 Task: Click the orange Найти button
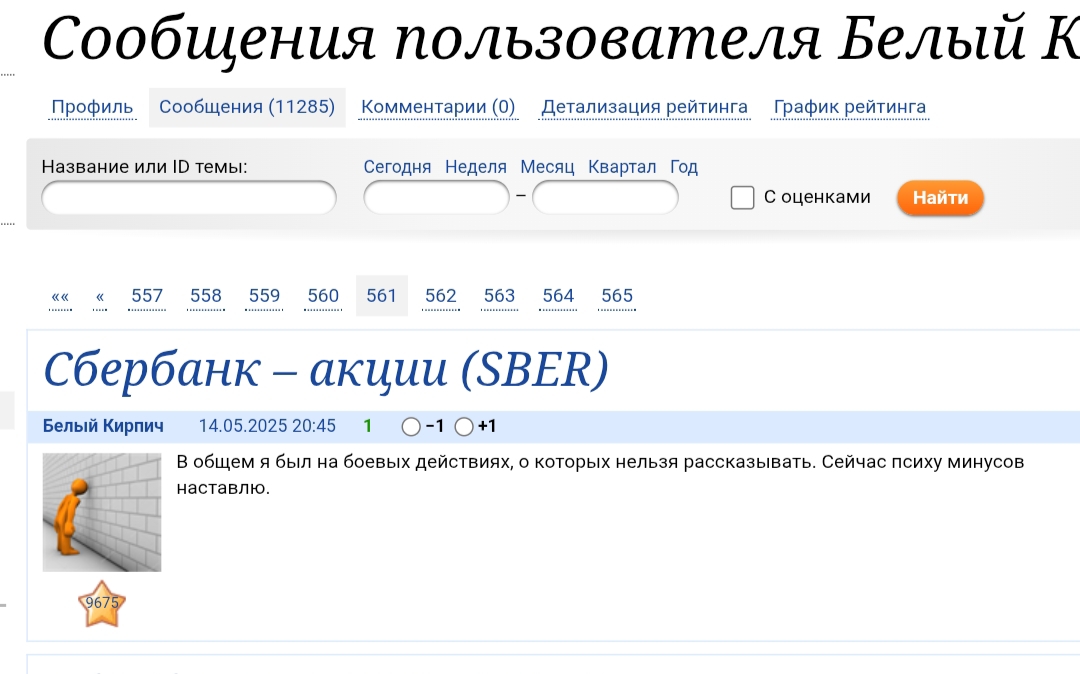940,198
